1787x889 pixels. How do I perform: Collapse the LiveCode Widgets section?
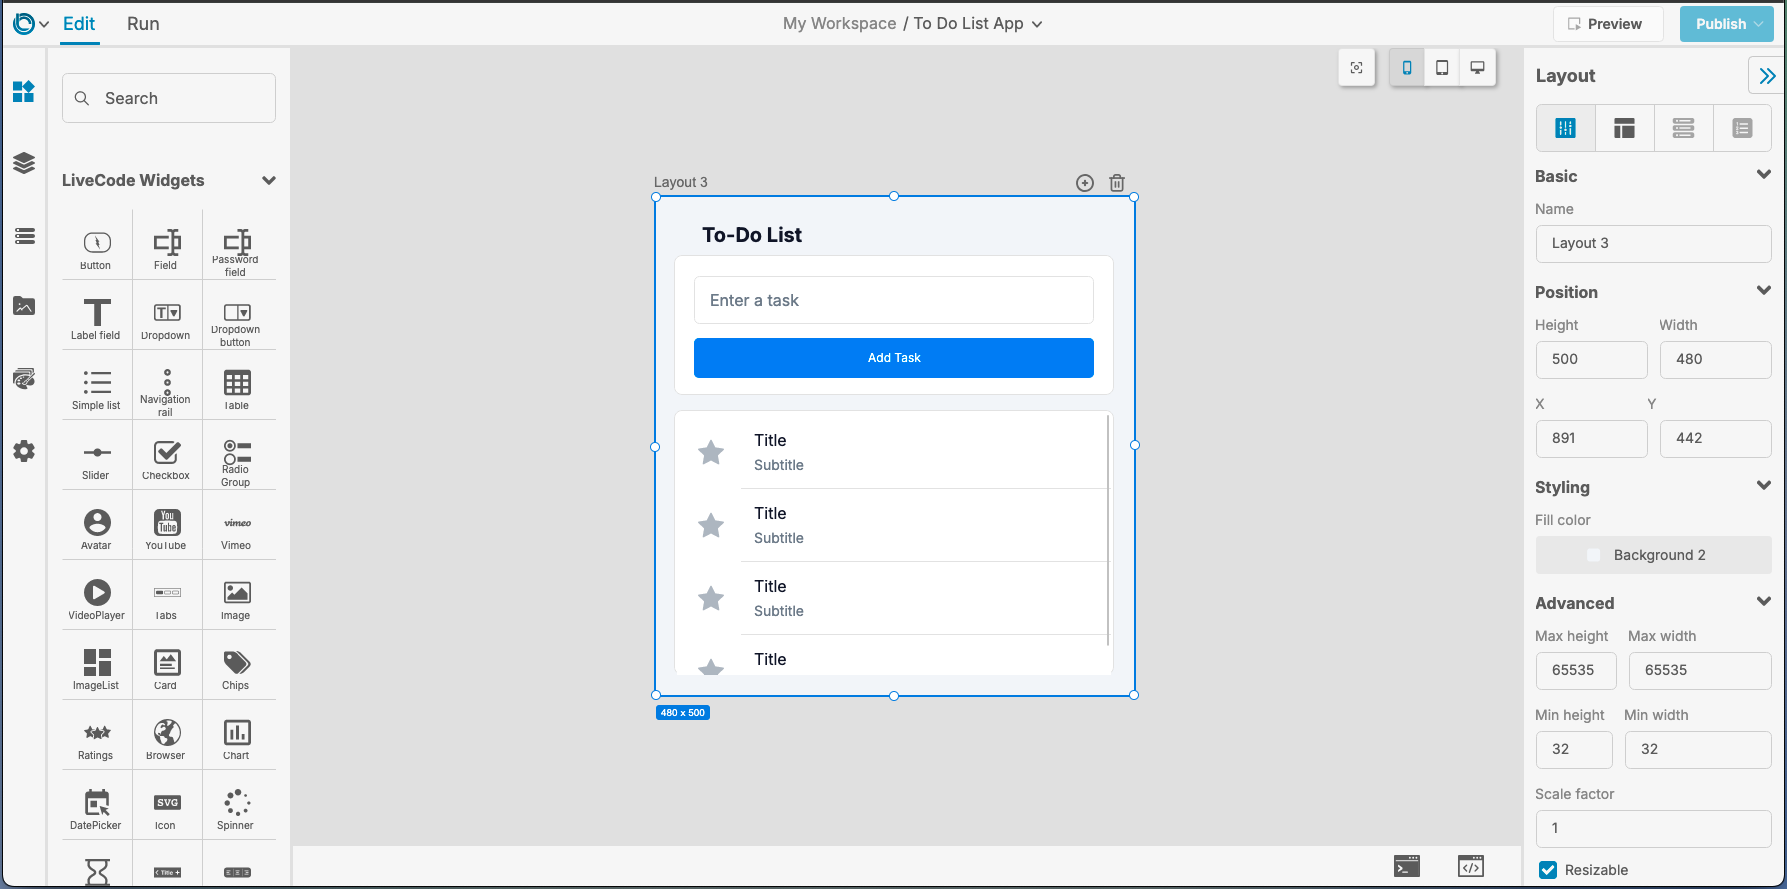[268, 181]
